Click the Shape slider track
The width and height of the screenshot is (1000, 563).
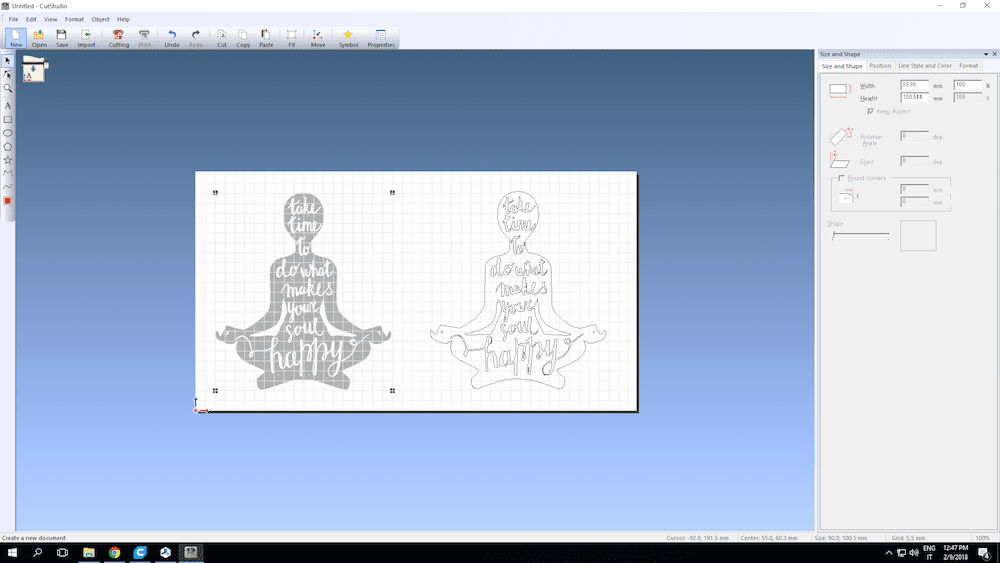click(x=860, y=235)
